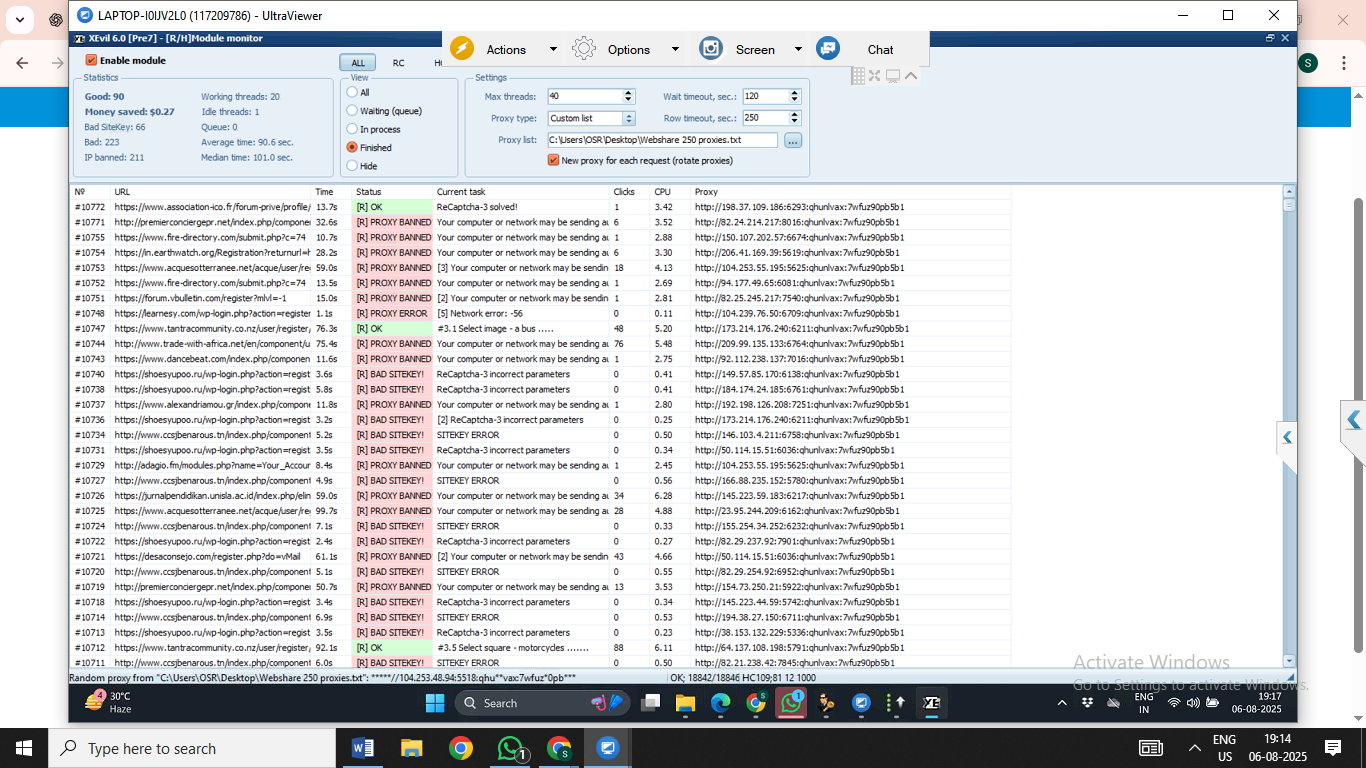
Task: Click the fullscreen expand arrows icon
Action: [x=875, y=76]
